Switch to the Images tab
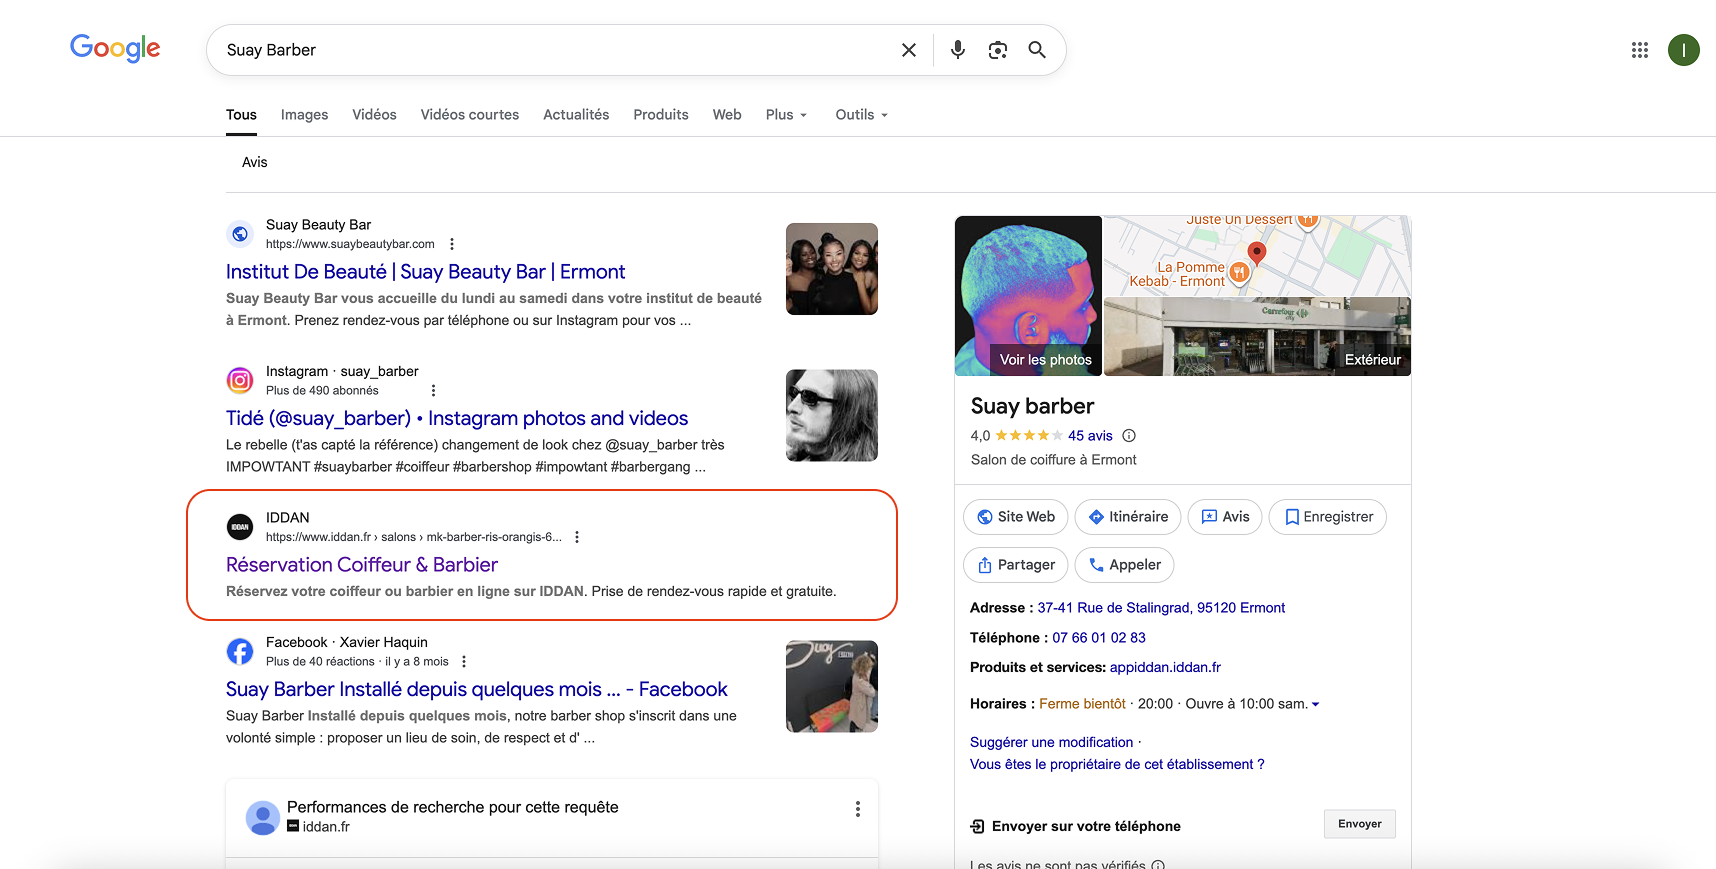 pos(304,115)
